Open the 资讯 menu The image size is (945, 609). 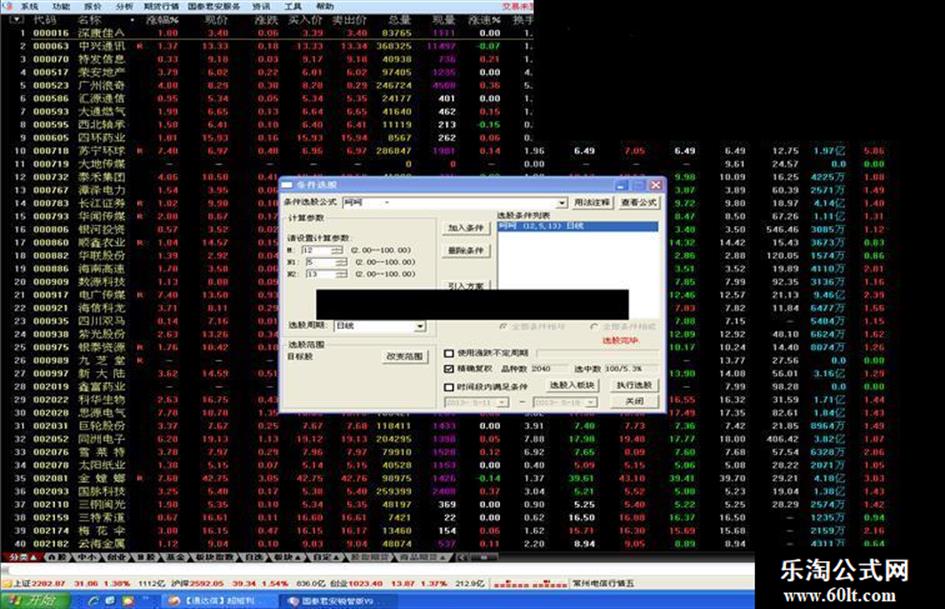pos(260,7)
